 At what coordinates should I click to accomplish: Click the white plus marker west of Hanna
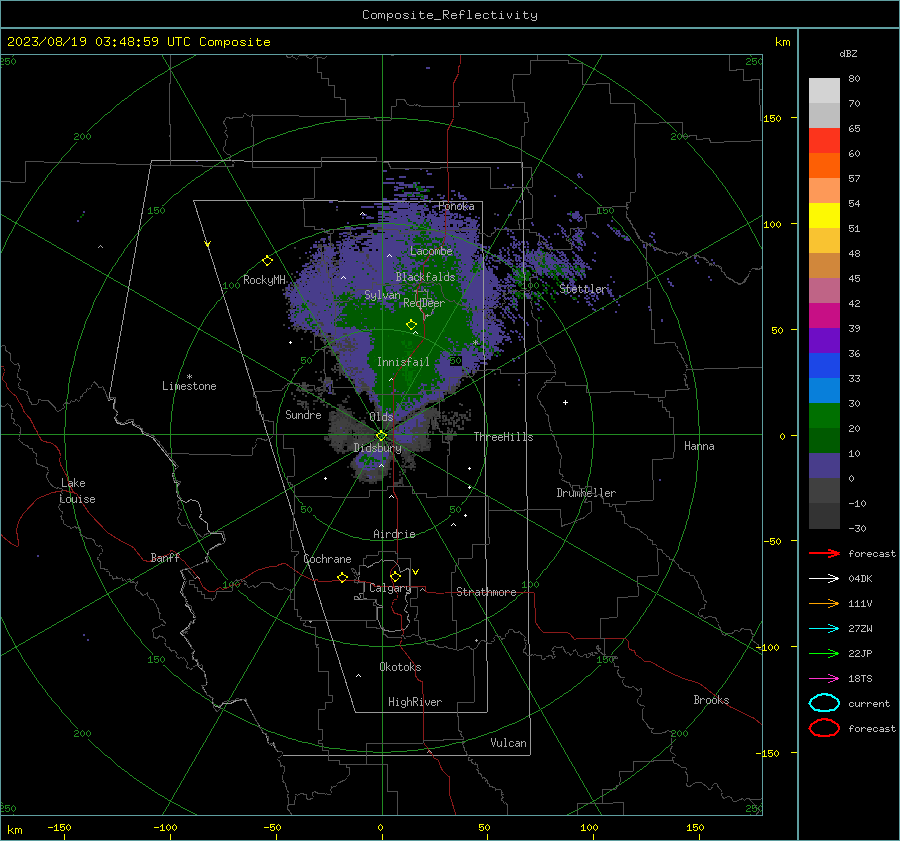[565, 402]
